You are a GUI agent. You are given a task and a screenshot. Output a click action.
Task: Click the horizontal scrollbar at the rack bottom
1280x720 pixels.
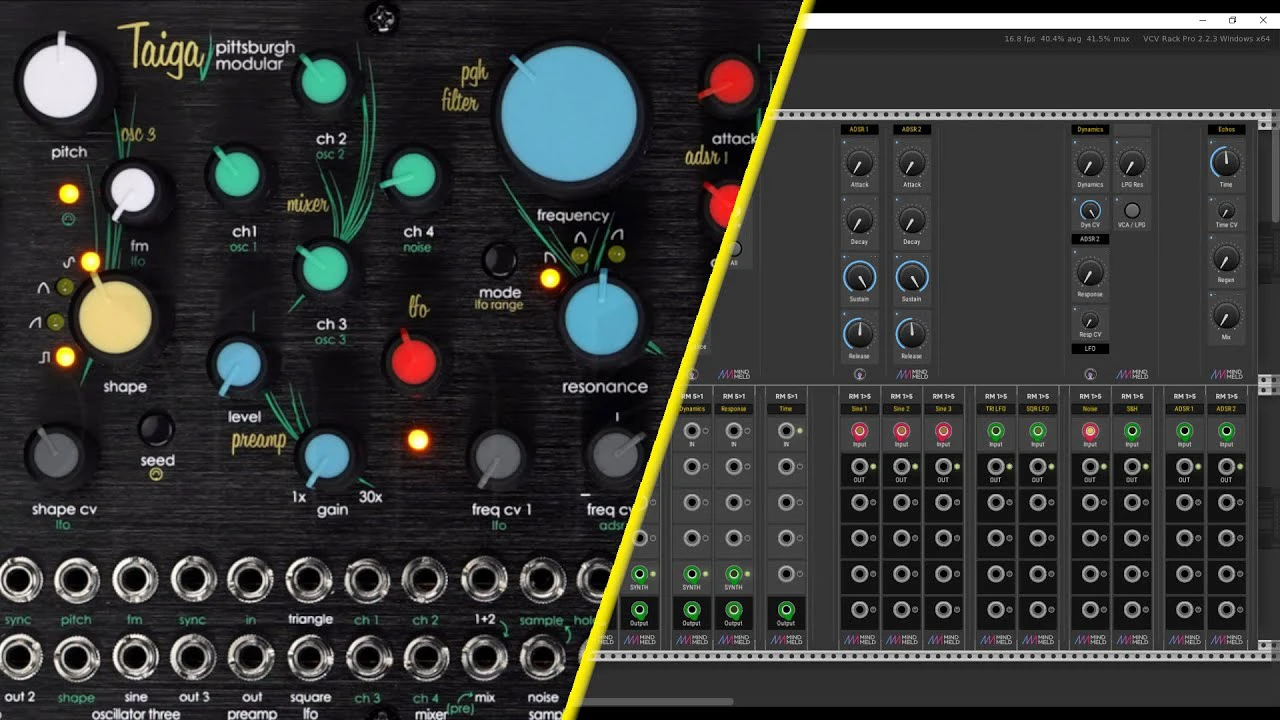click(660, 702)
